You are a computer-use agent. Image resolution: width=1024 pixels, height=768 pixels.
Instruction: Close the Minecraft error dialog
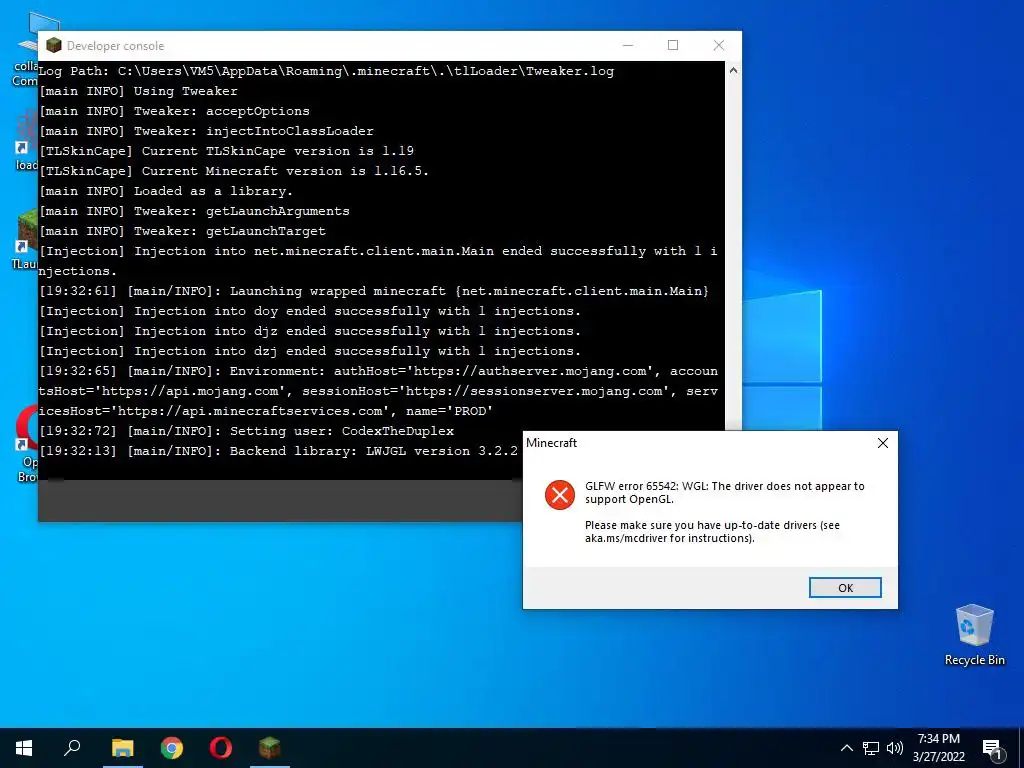883,443
